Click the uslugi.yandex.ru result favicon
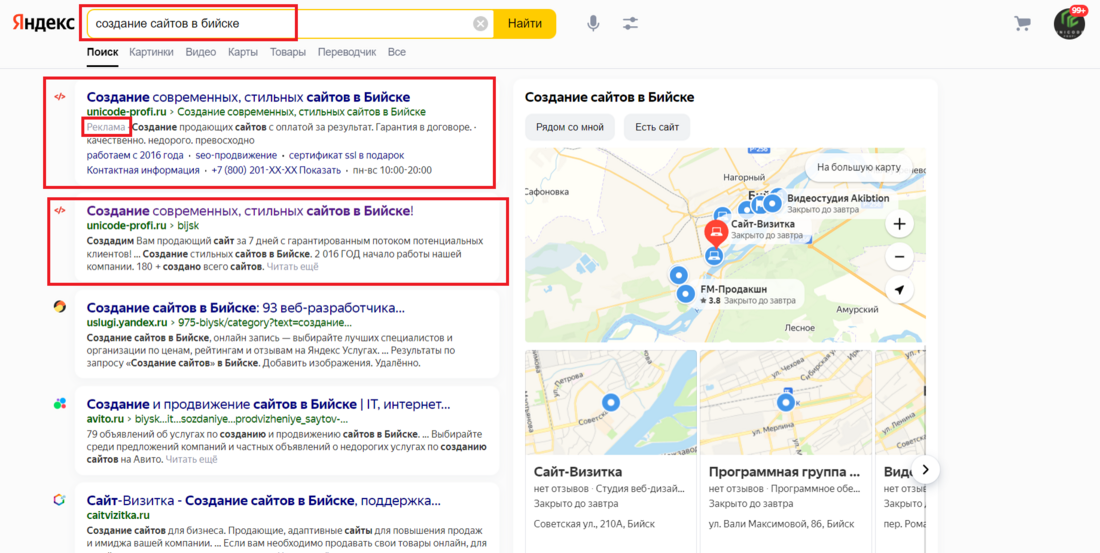The image size is (1100, 553). (x=60, y=306)
